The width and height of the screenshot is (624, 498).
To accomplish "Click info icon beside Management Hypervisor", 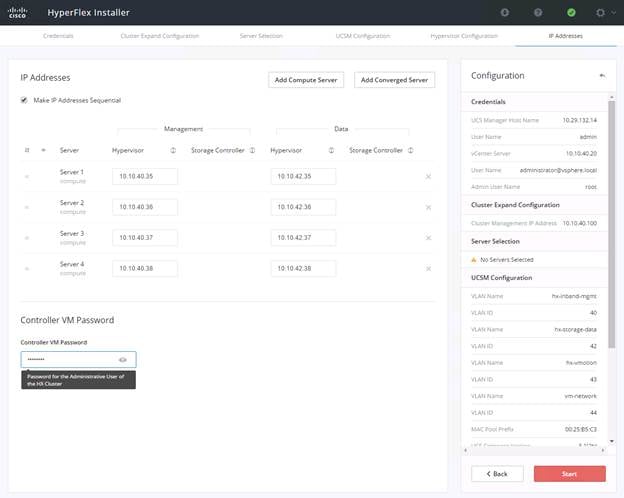I will click(173, 150).
